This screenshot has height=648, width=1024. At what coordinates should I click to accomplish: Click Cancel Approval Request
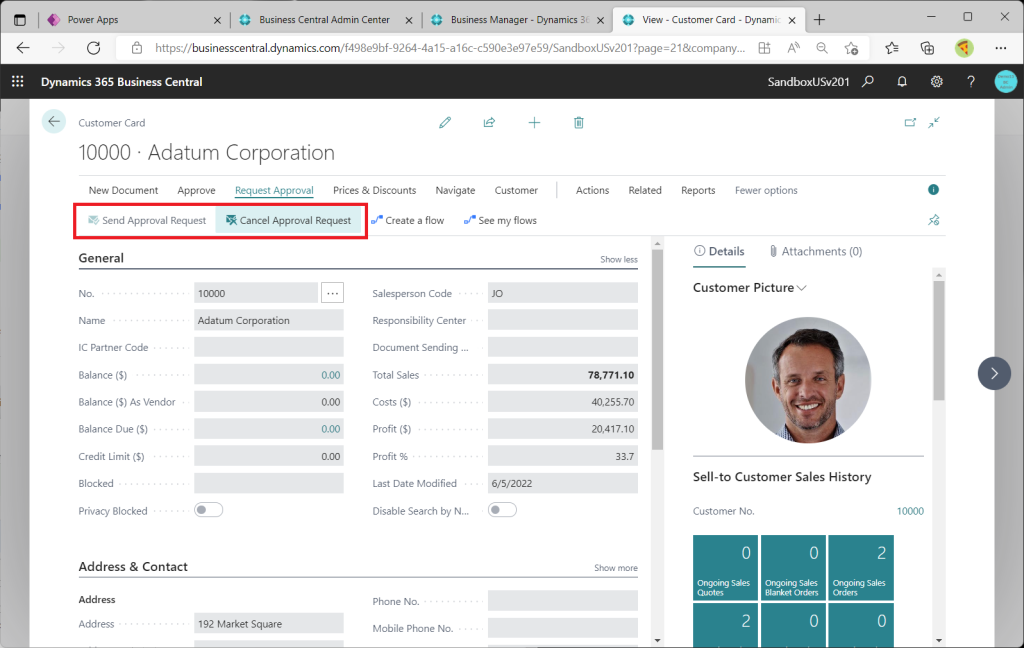[x=289, y=220]
